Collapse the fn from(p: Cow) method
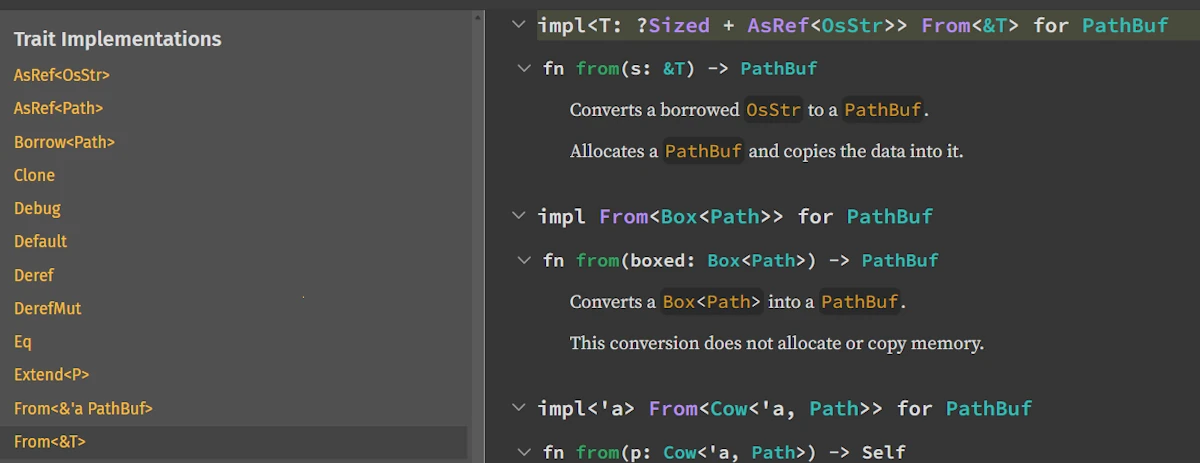 pos(523,452)
